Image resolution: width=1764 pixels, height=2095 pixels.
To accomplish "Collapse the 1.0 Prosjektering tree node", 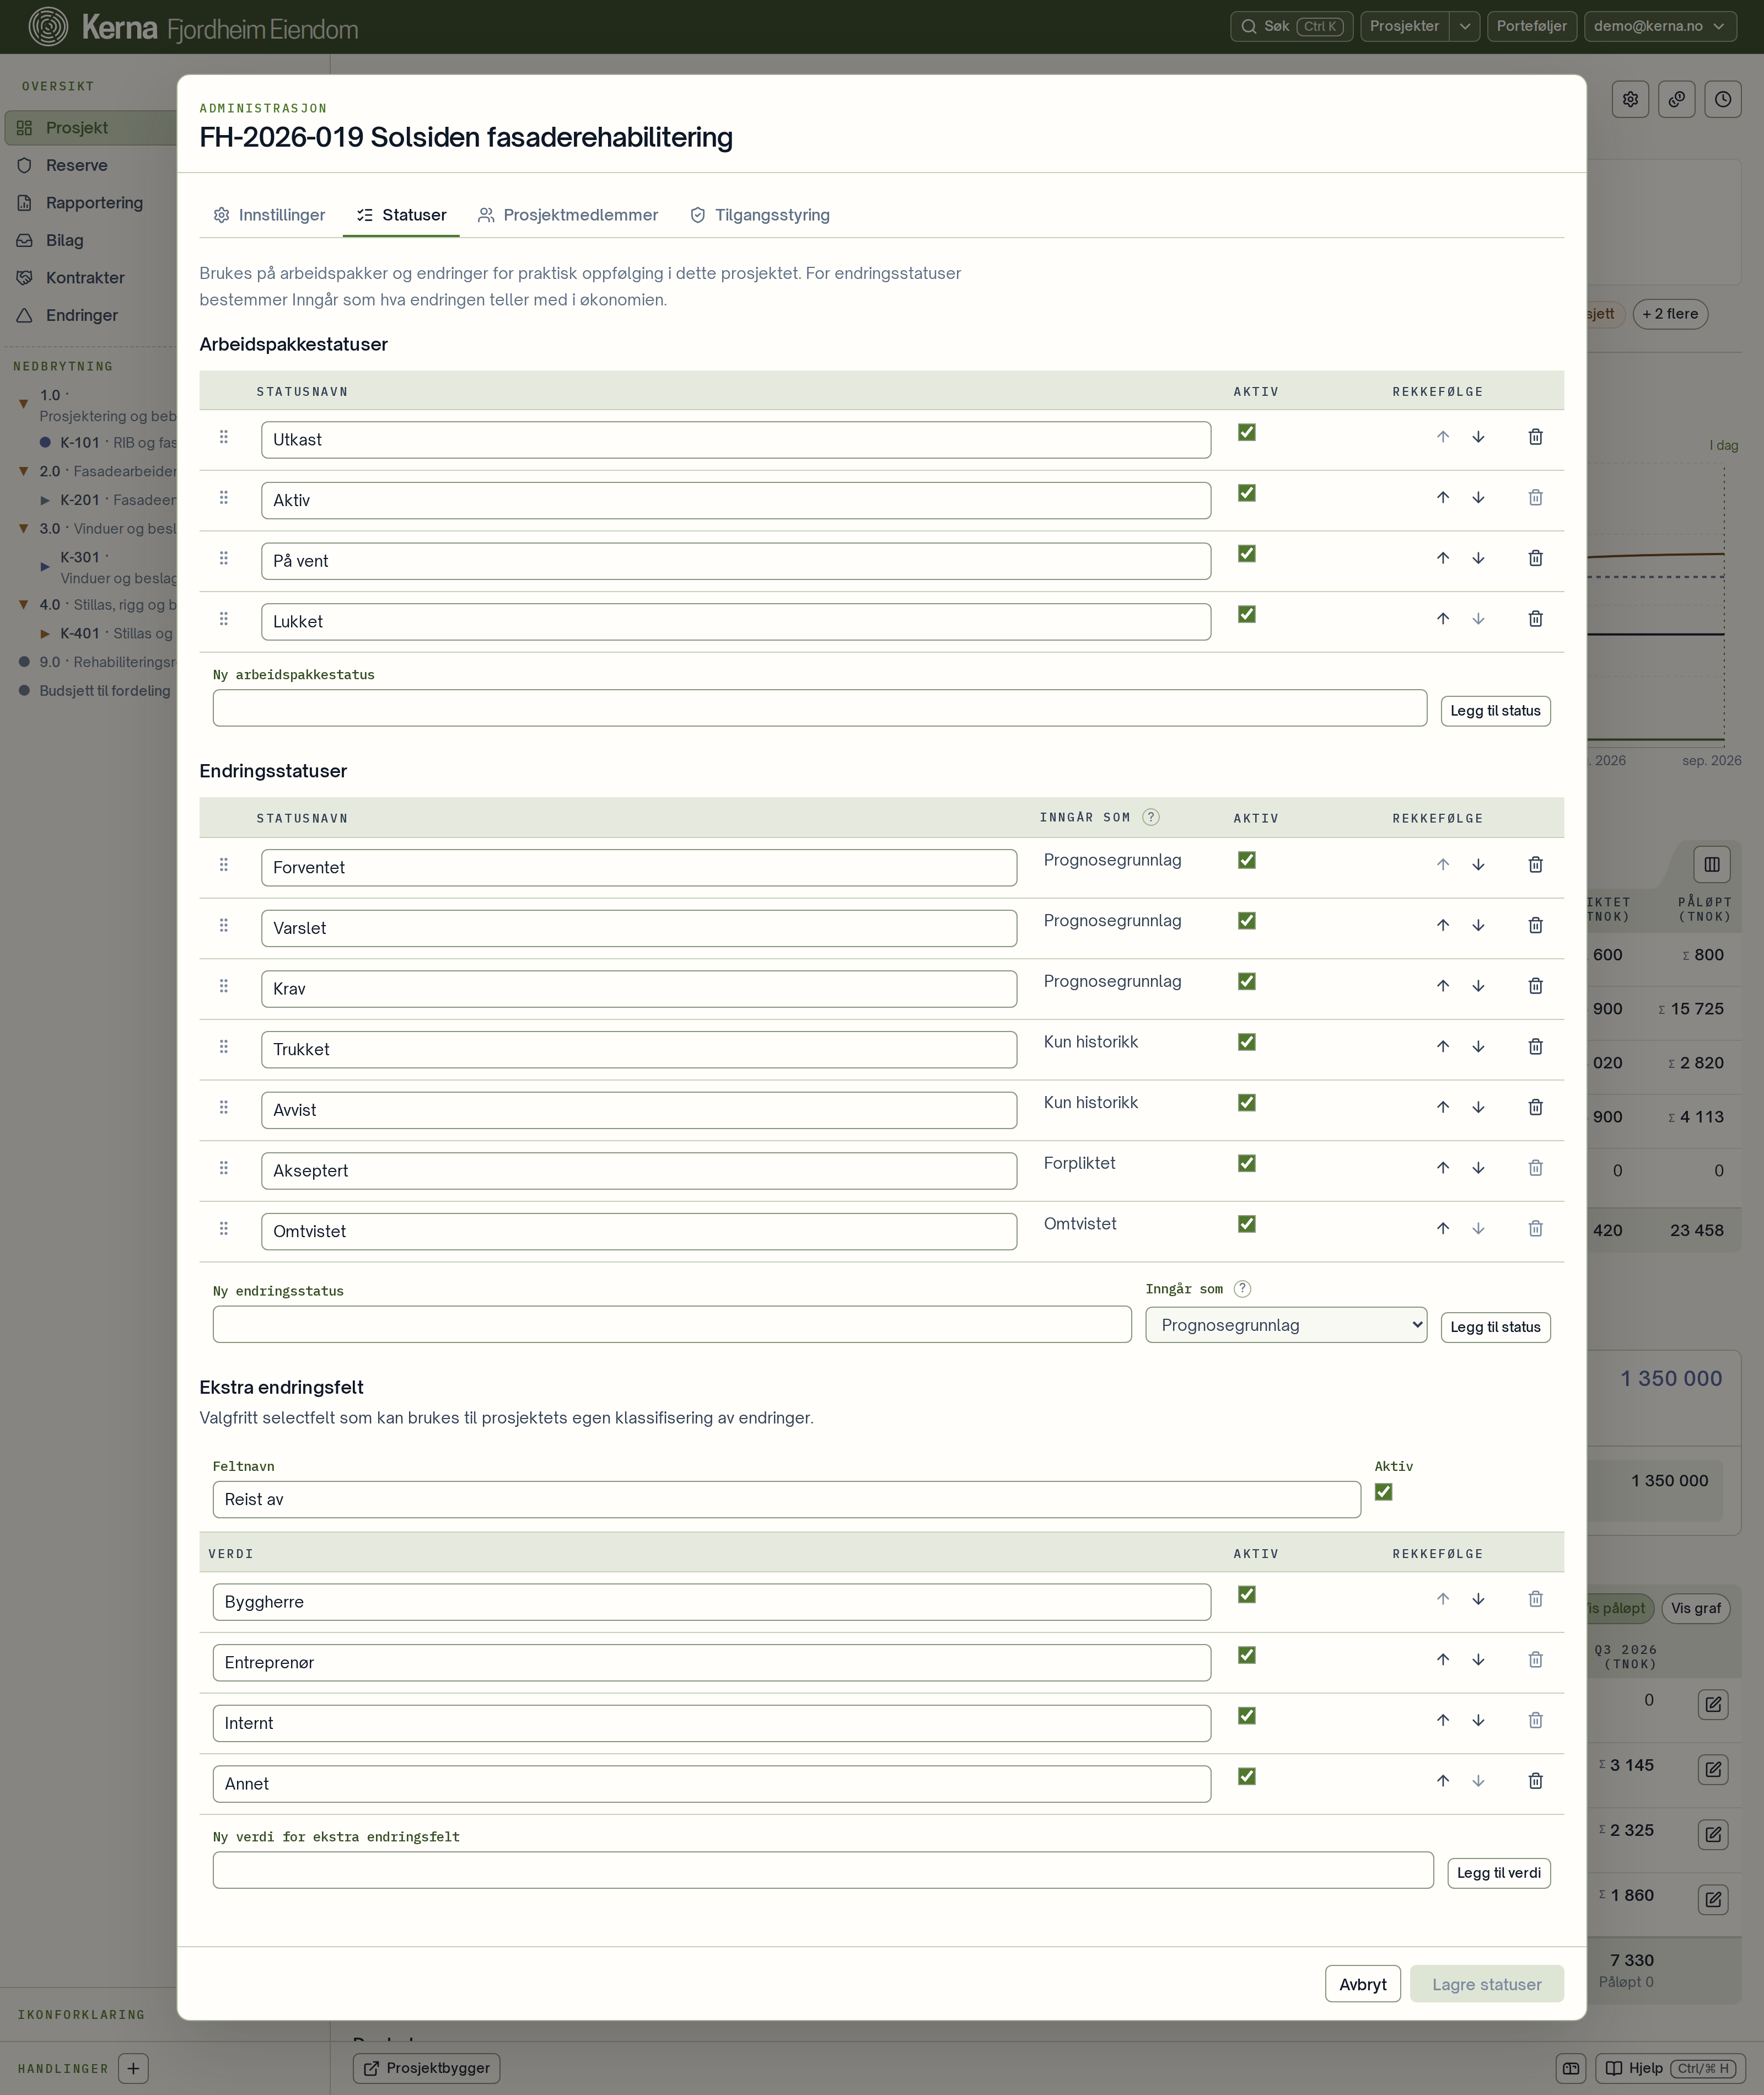I will click(x=23, y=404).
